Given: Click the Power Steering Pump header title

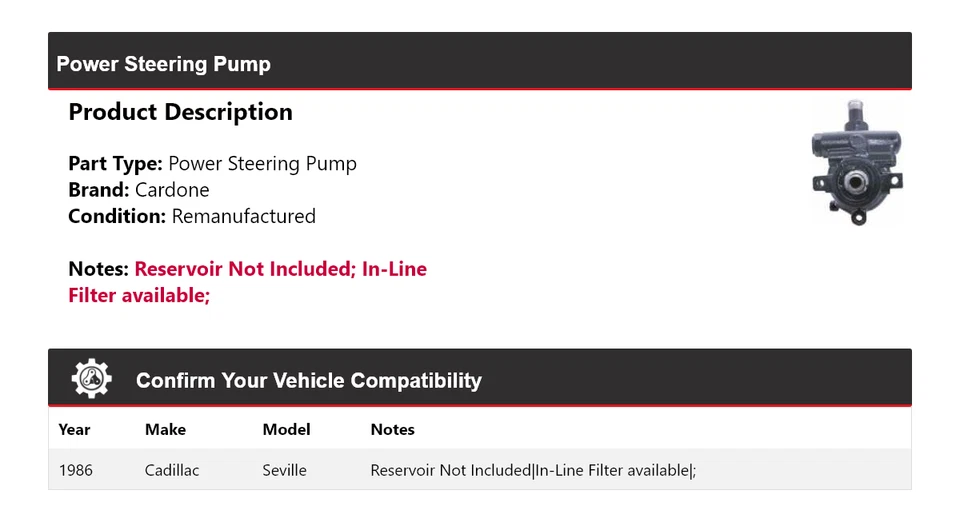Looking at the screenshot, I should [x=163, y=64].
